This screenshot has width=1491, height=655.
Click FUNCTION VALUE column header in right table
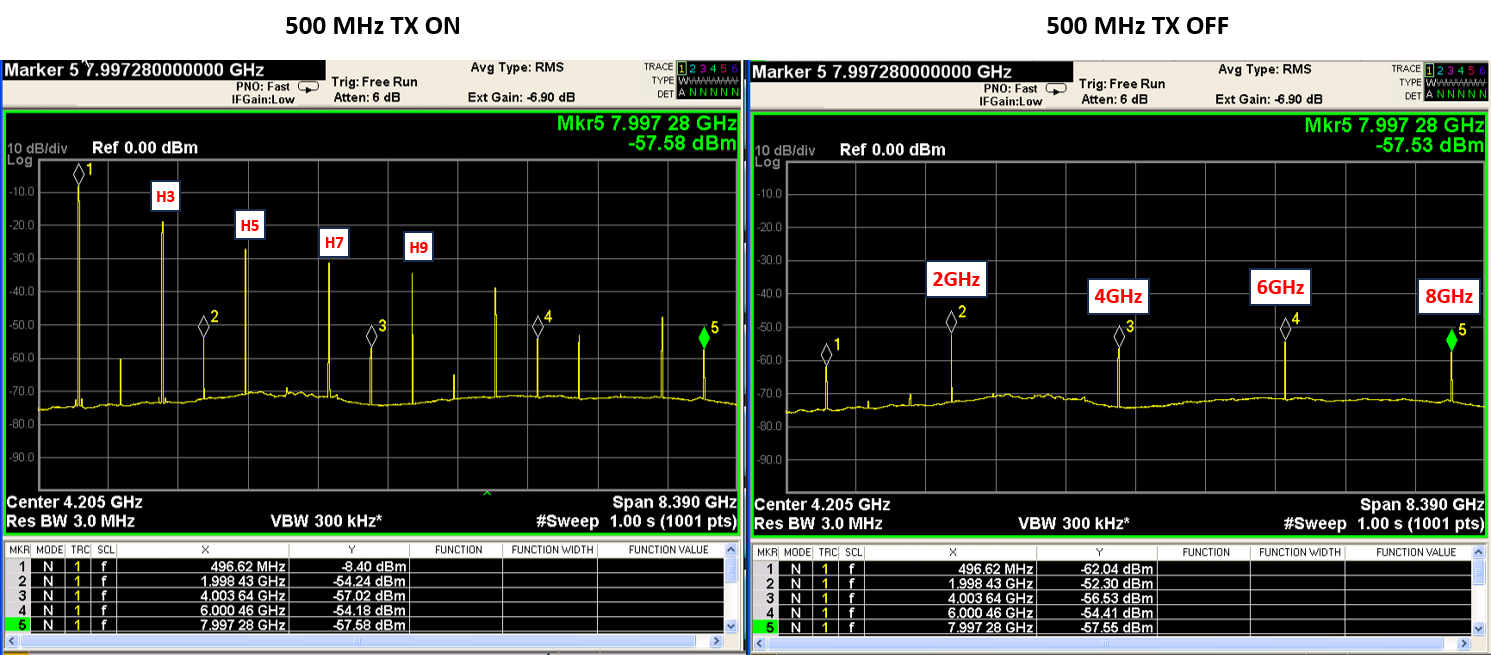(x=1415, y=552)
